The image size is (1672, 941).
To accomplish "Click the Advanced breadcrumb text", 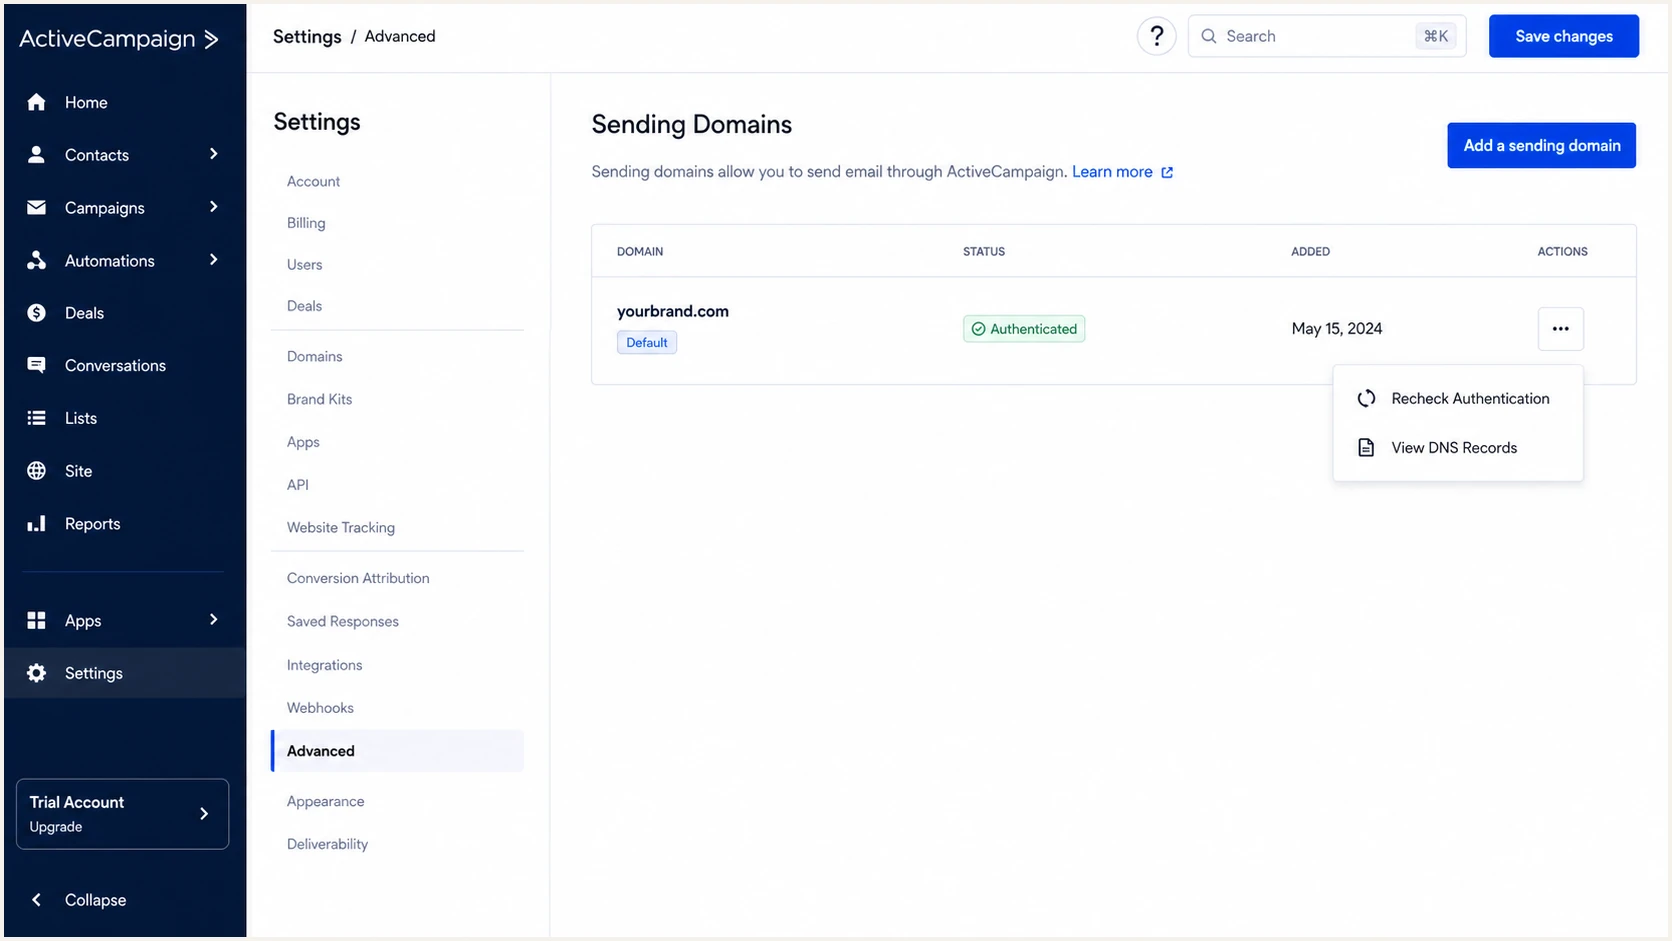I will pos(400,36).
